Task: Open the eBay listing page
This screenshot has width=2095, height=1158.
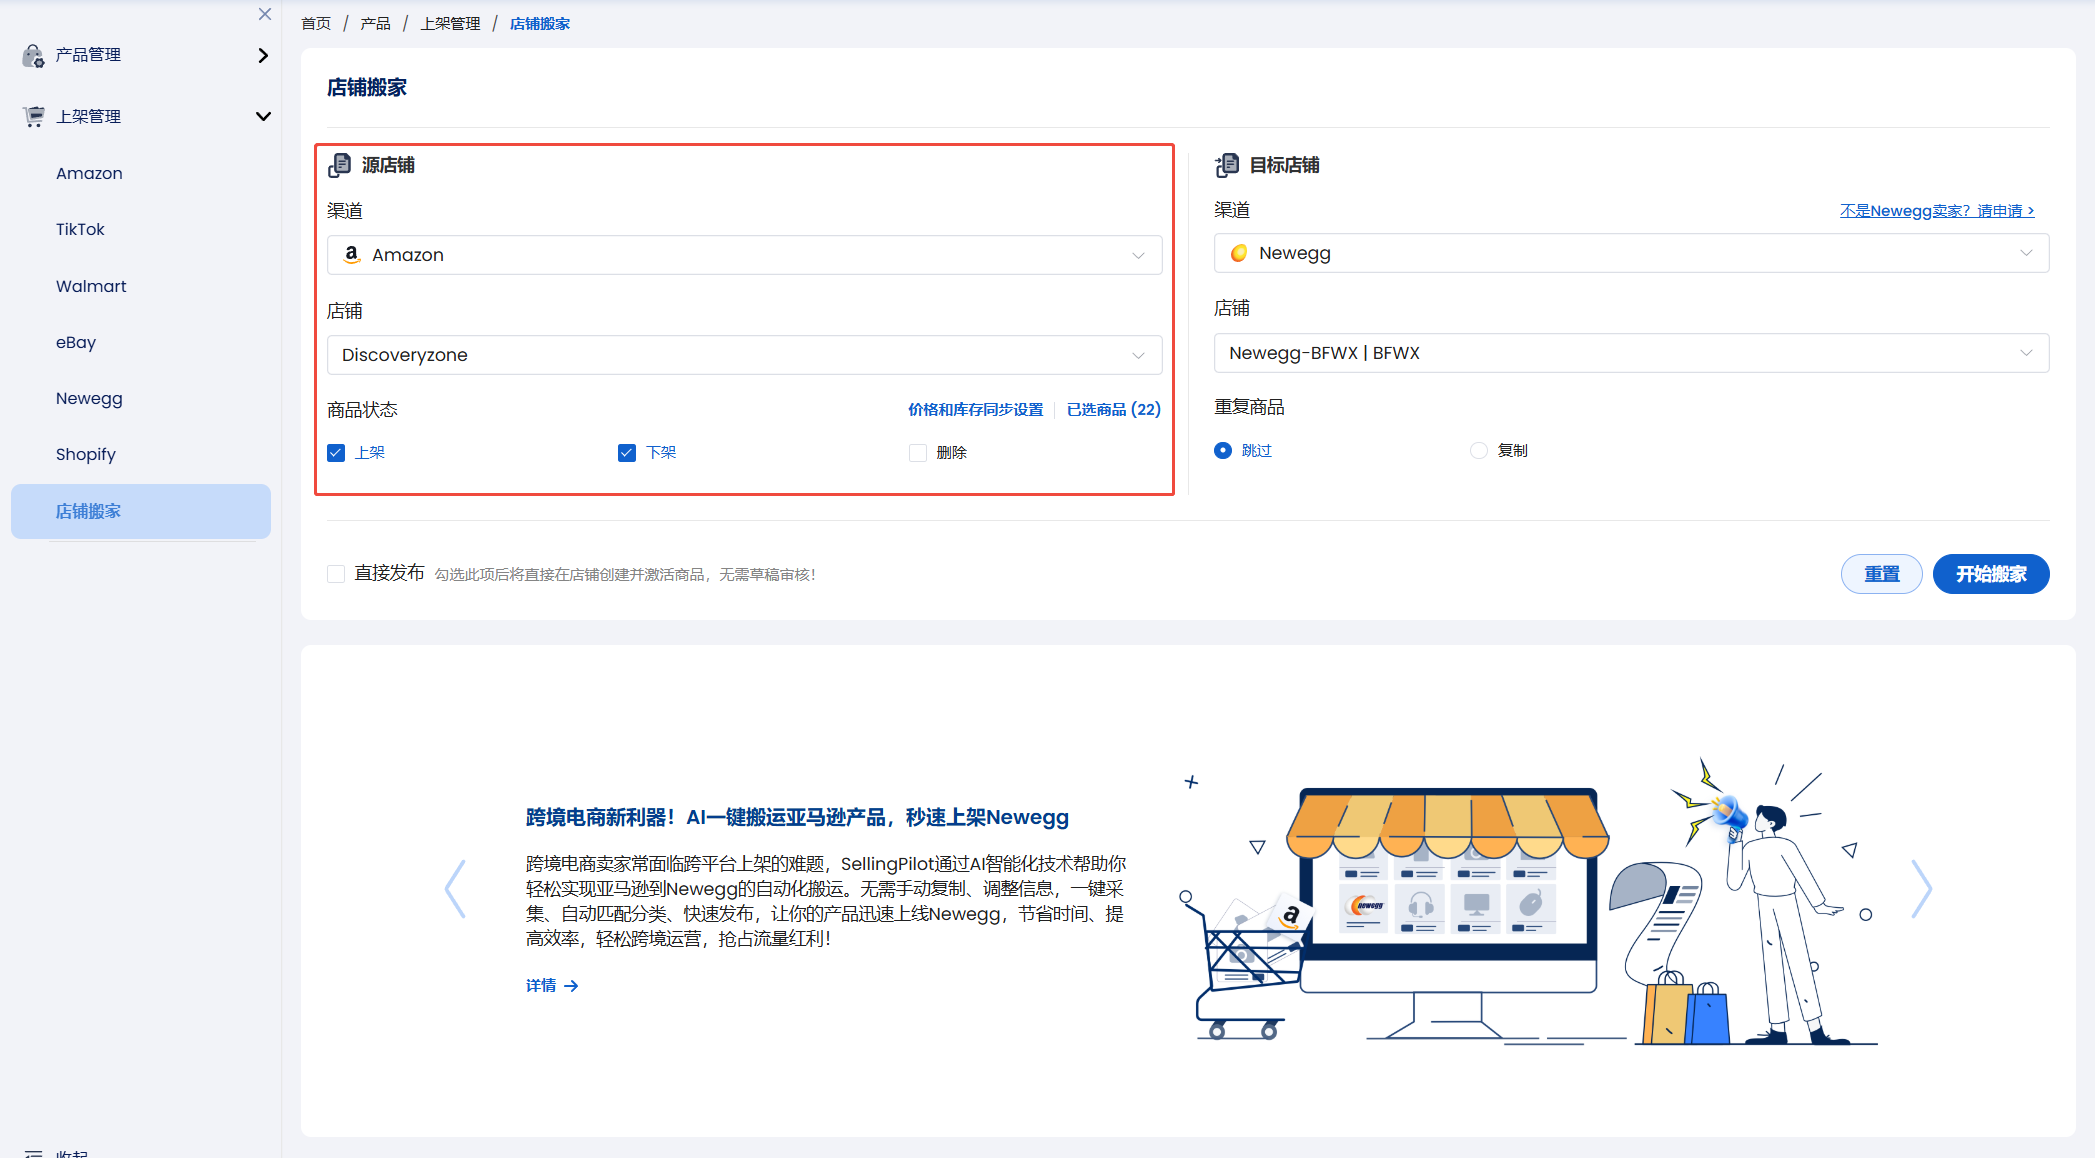Action: [76, 342]
